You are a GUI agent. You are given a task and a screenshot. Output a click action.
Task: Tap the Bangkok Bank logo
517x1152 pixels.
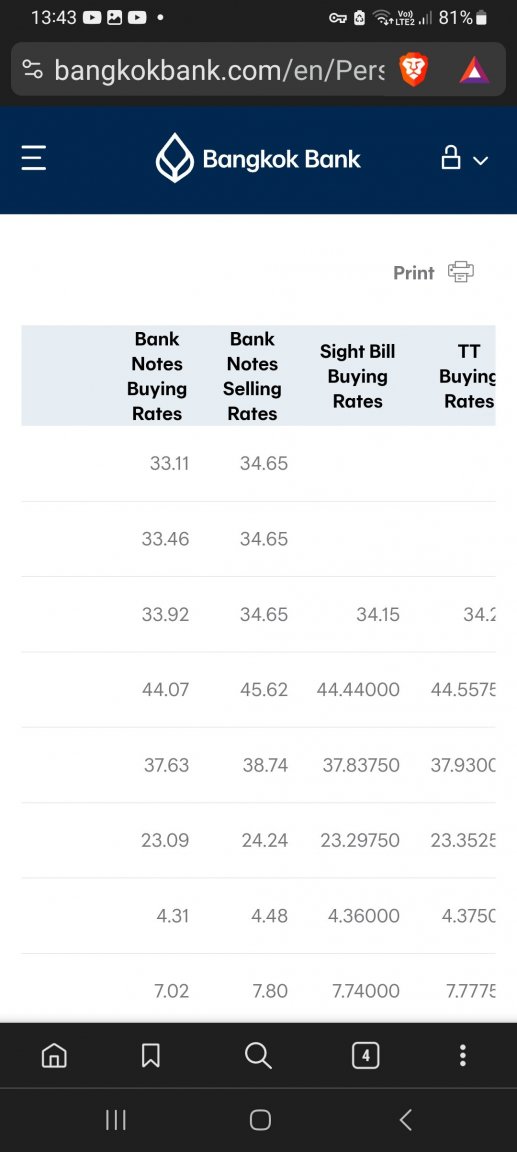[x=258, y=158]
